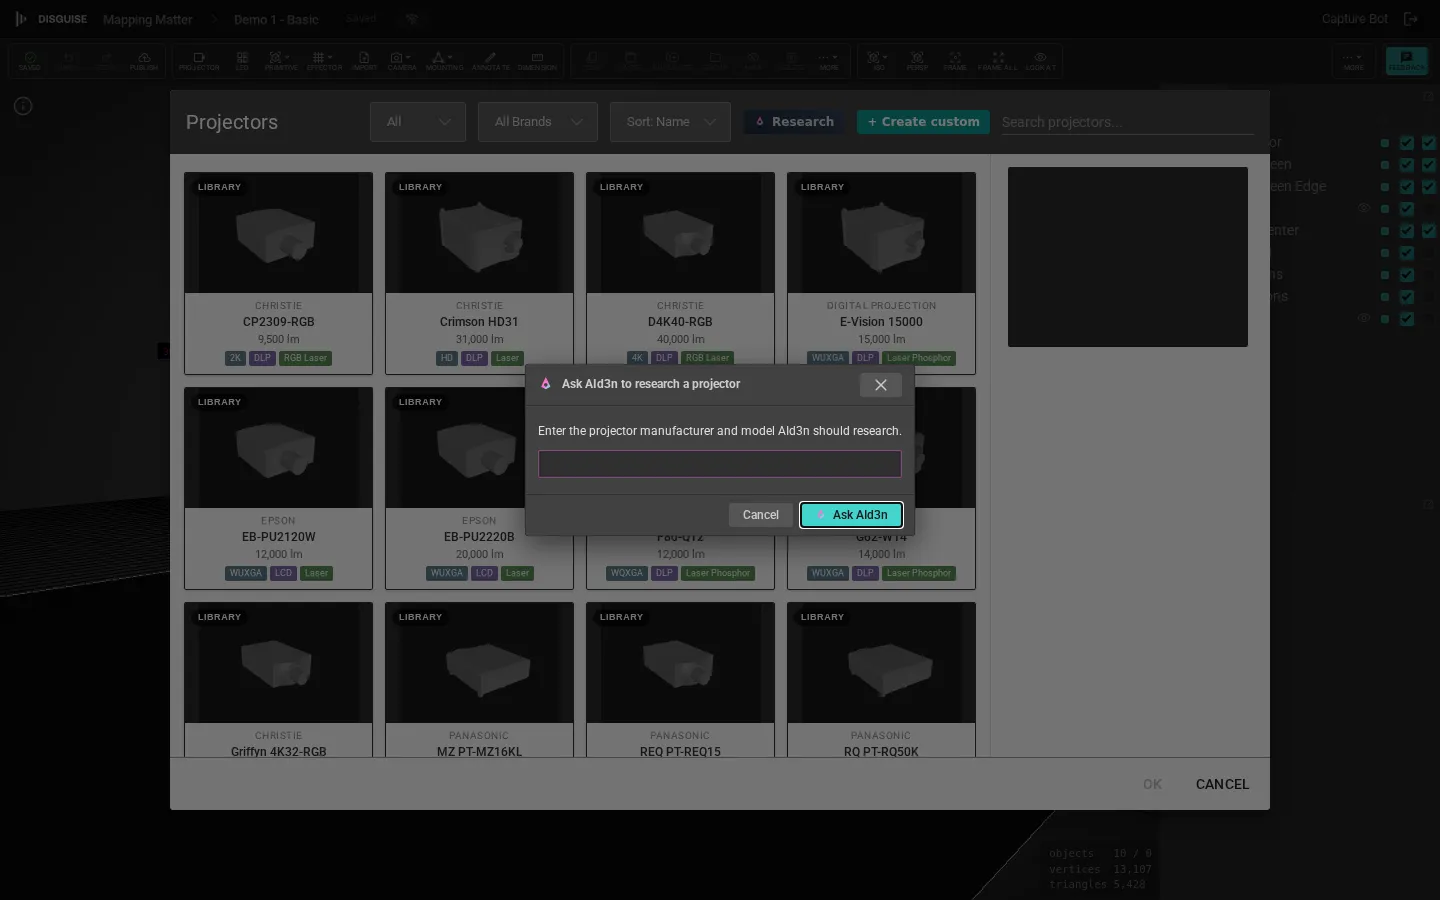Click CANCEL at the Projectors panel bottom
Screen dimensions: 1440x900
pos(1222,784)
